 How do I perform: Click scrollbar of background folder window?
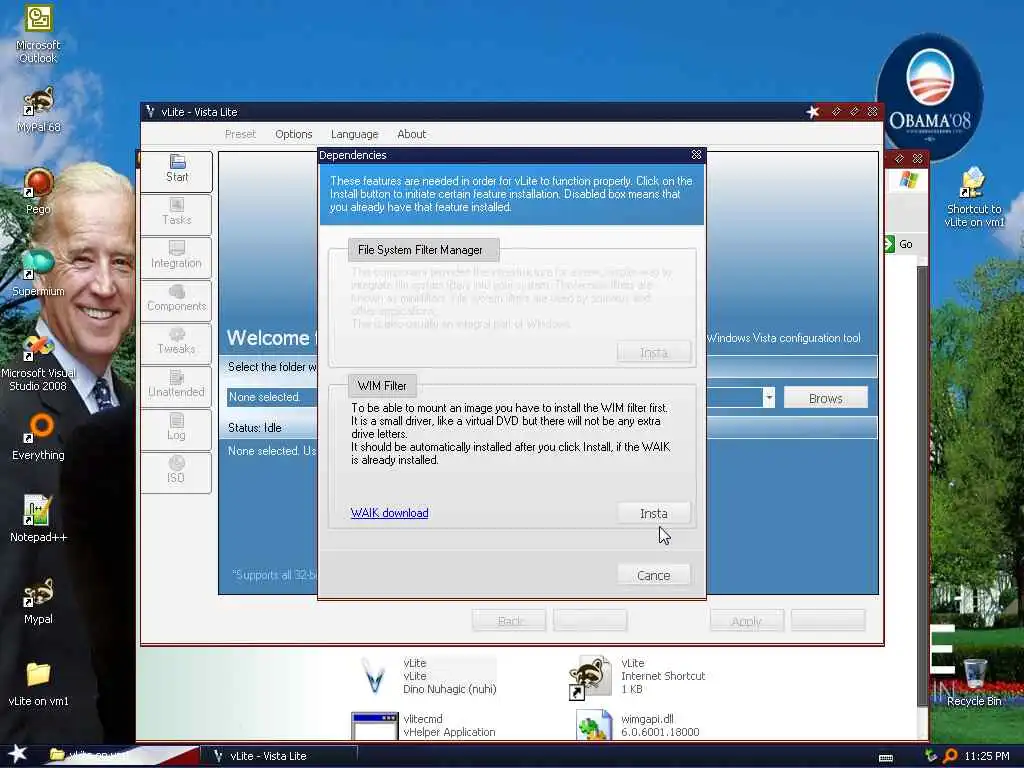click(x=922, y=485)
